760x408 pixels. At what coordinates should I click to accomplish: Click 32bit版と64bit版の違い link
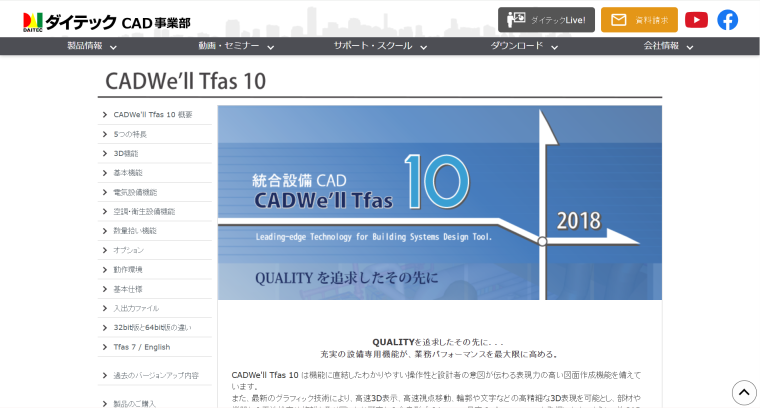(x=152, y=328)
